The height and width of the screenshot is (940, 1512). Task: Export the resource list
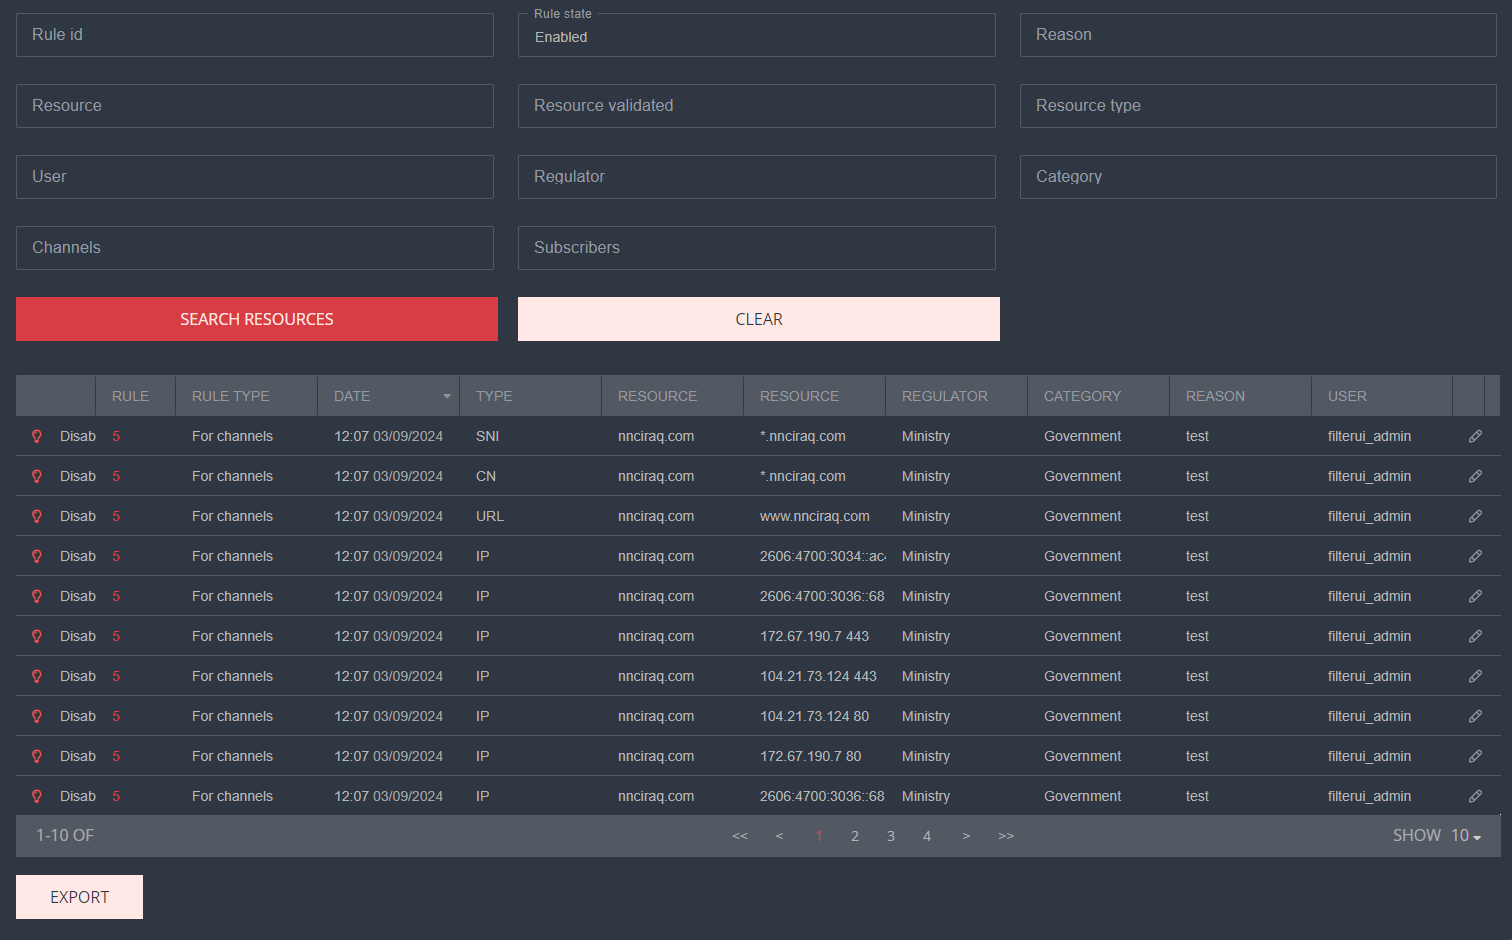point(79,897)
